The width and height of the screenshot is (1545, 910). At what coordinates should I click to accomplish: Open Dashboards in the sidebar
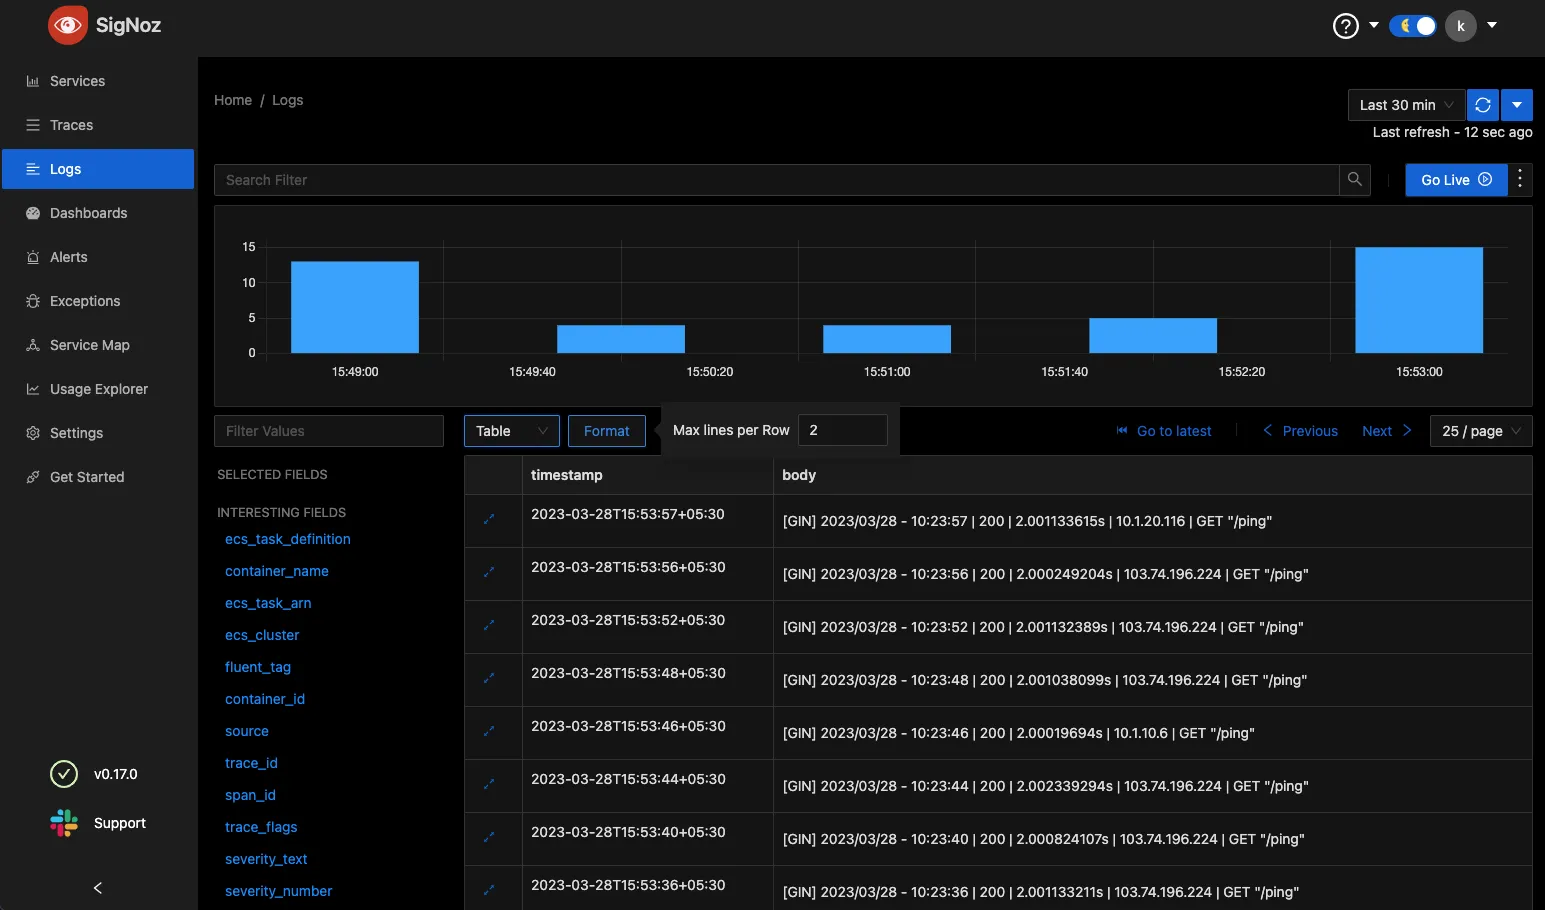[98, 213]
